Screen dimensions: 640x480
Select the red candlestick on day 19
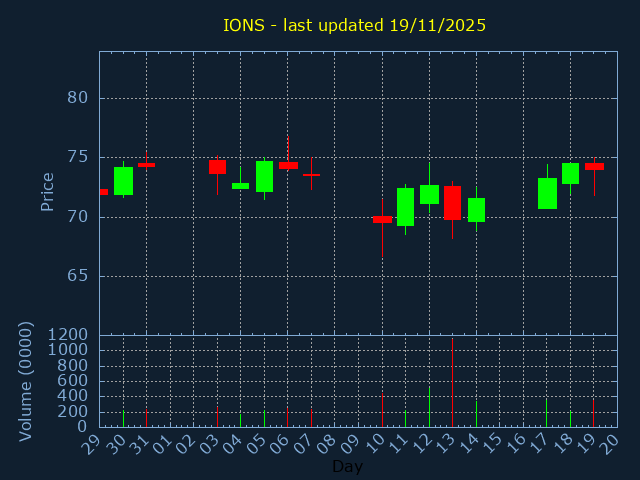coord(594,166)
